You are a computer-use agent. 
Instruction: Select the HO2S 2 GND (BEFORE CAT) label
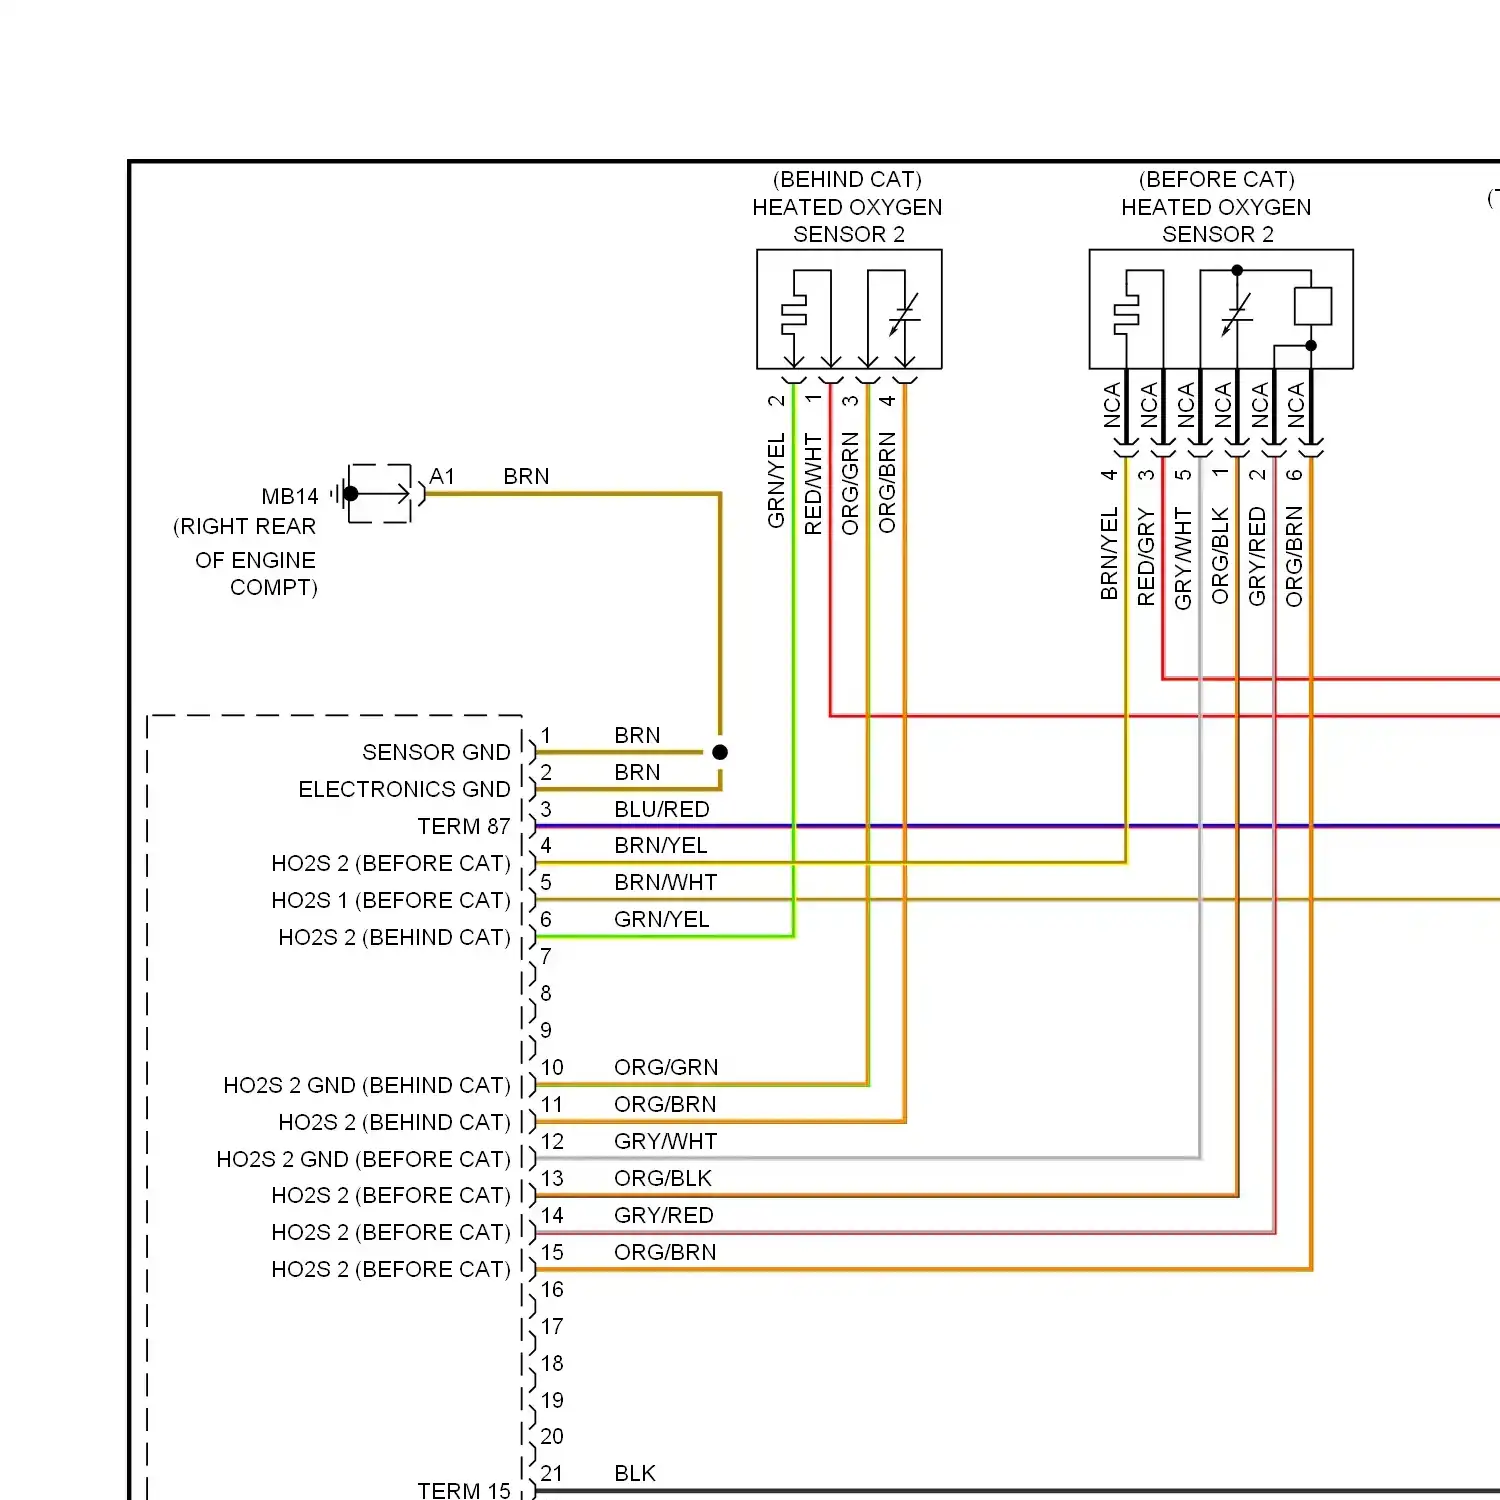tap(363, 1159)
